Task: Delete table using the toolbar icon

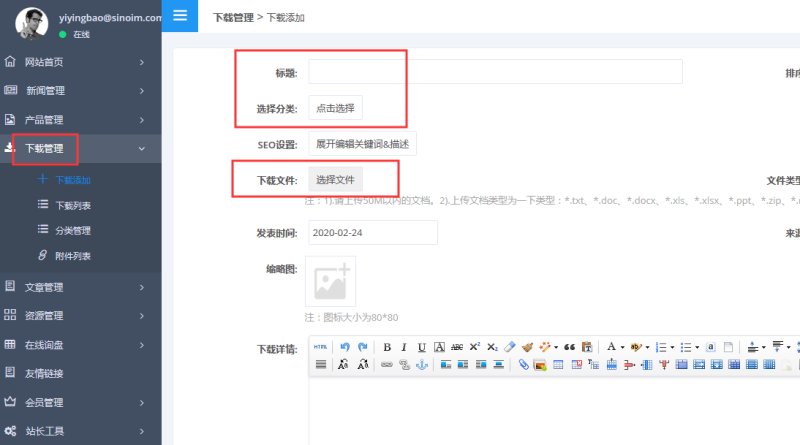Action: click(577, 364)
